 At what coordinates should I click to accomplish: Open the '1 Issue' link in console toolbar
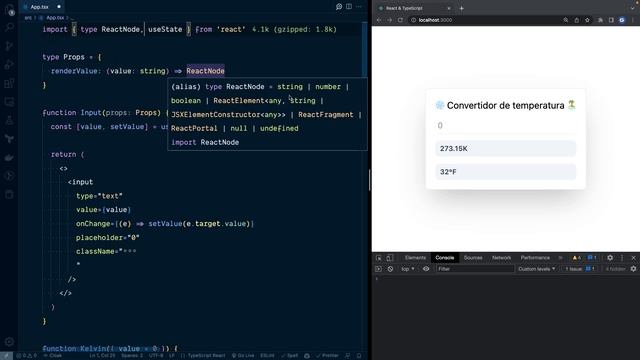click(579, 269)
